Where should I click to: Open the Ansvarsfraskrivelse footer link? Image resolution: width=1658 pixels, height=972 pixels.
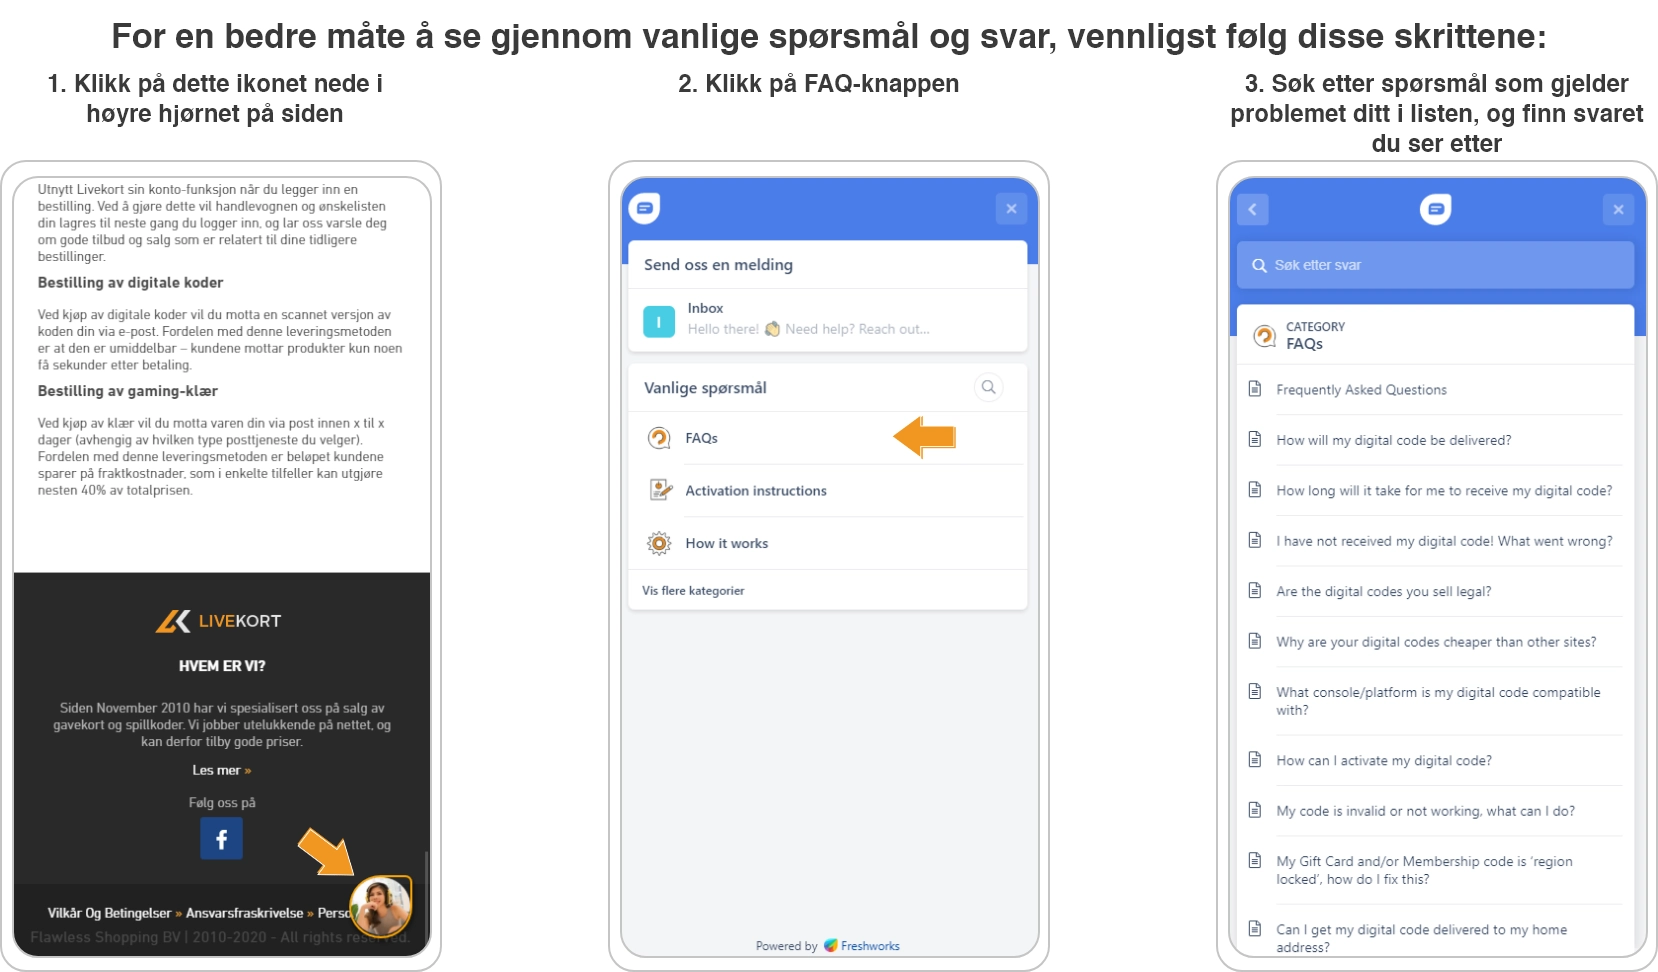[x=244, y=913]
